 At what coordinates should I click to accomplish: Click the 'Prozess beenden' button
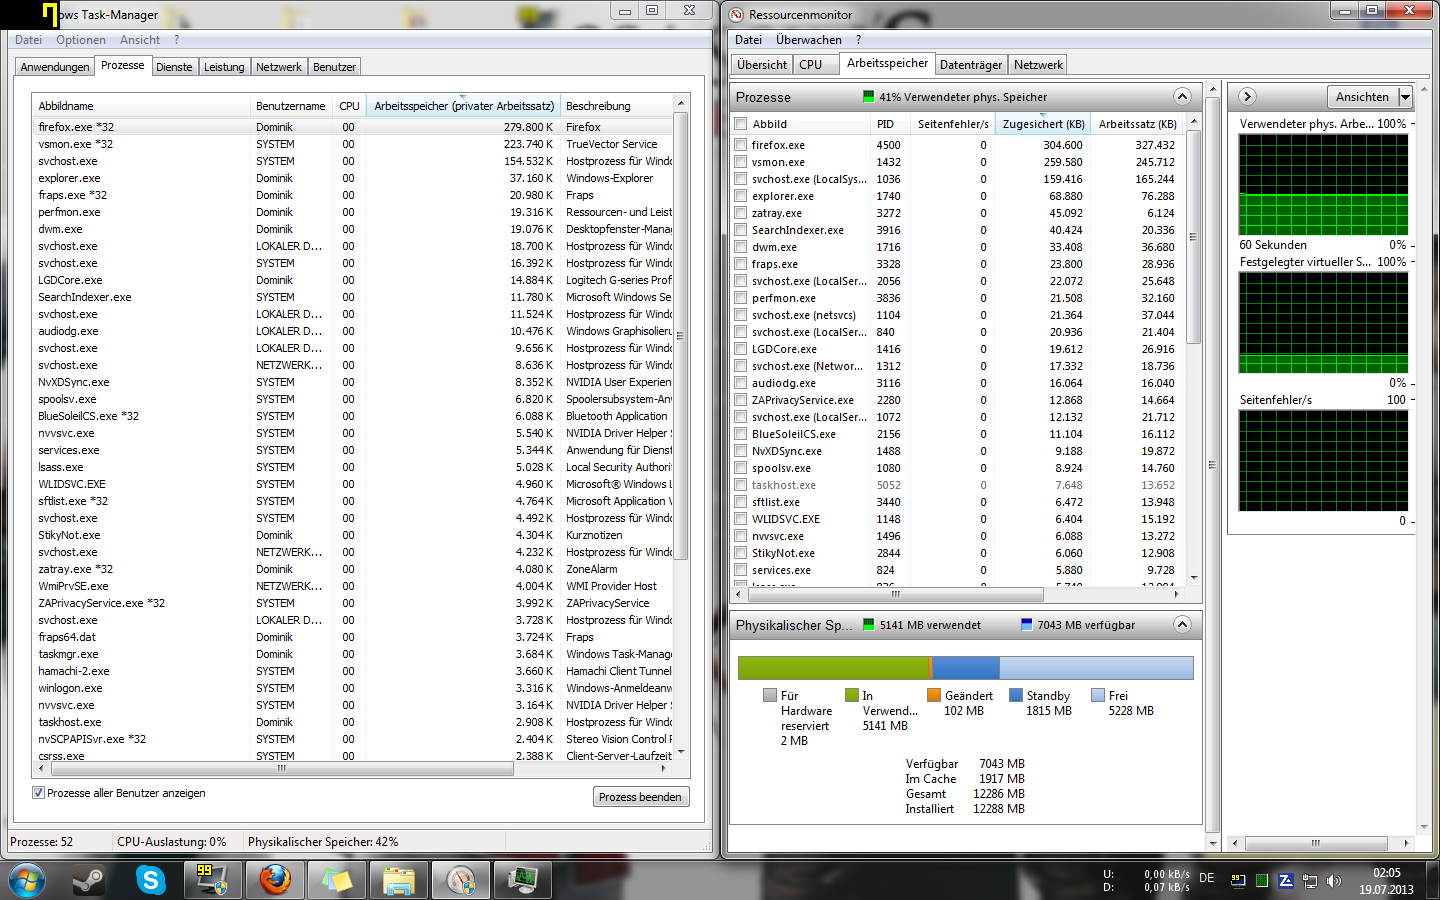click(640, 797)
